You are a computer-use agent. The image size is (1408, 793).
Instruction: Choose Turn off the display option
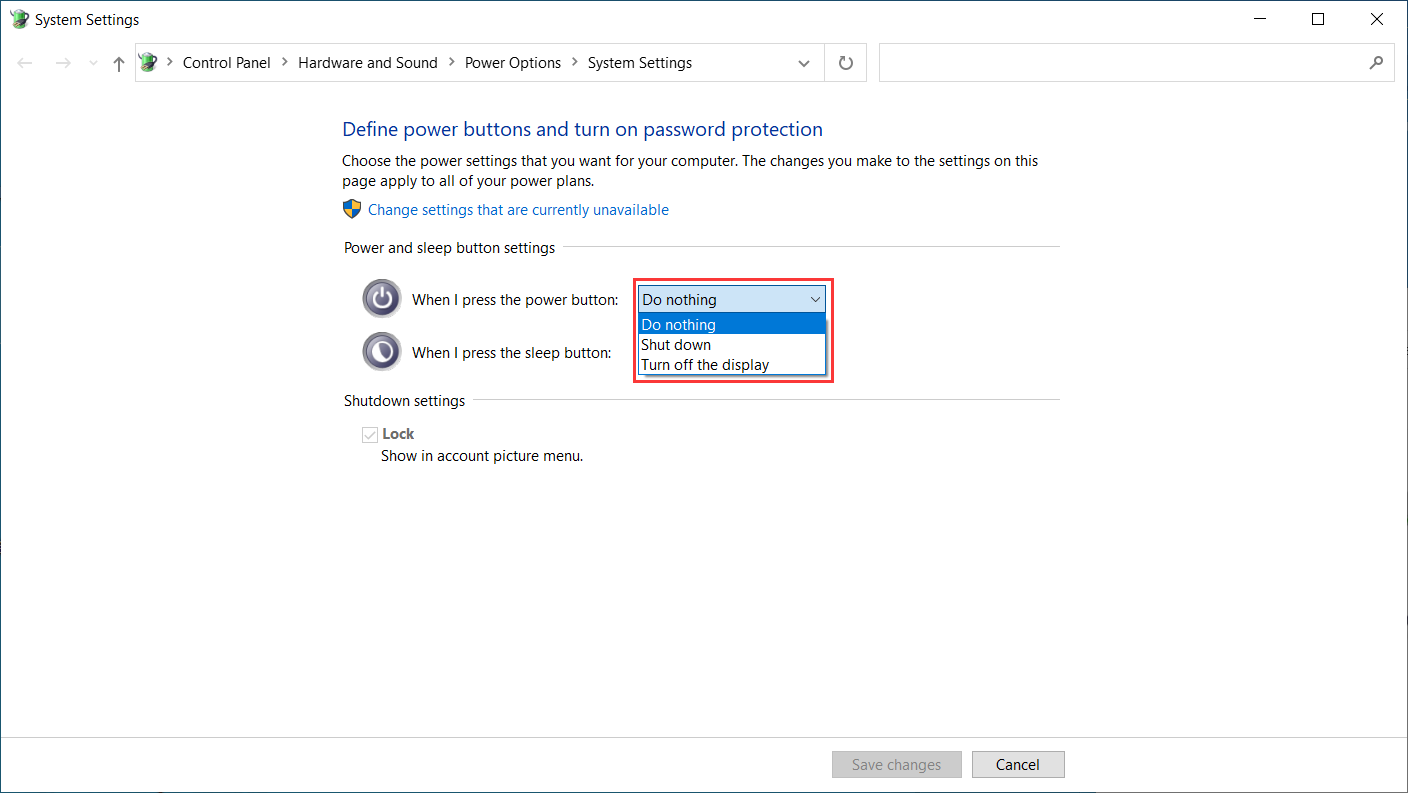(705, 365)
